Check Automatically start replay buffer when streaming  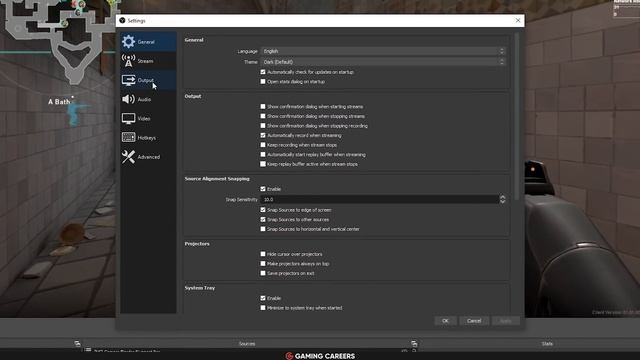263,154
